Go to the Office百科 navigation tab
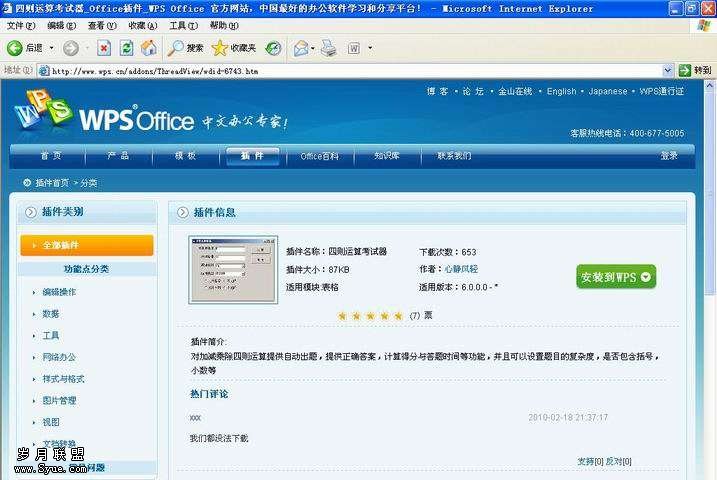The height and width of the screenshot is (480, 717). pos(320,156)
